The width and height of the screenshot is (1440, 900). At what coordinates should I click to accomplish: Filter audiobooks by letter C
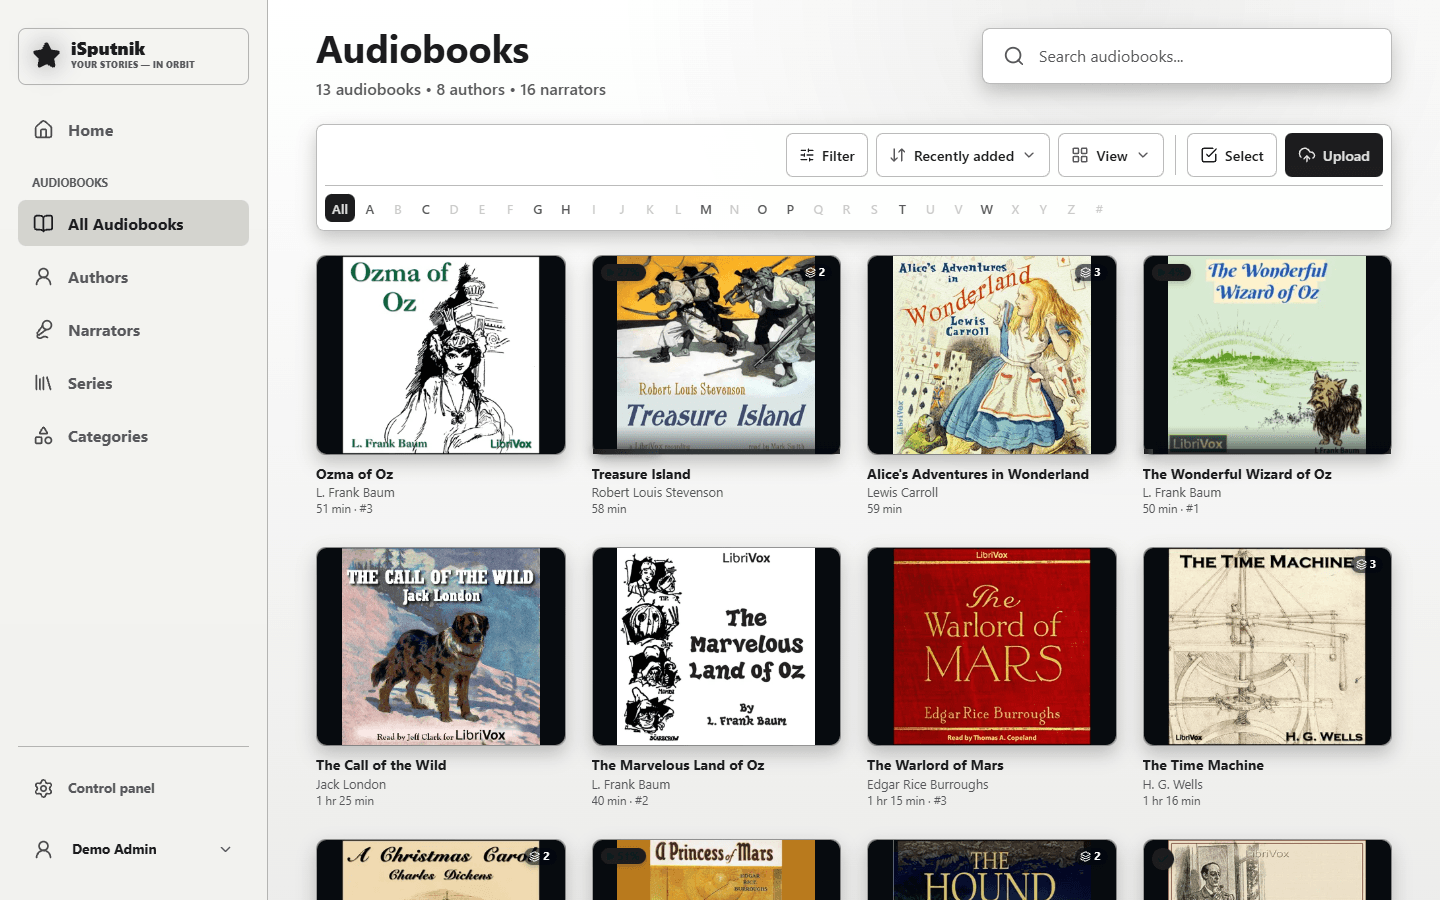426,209
